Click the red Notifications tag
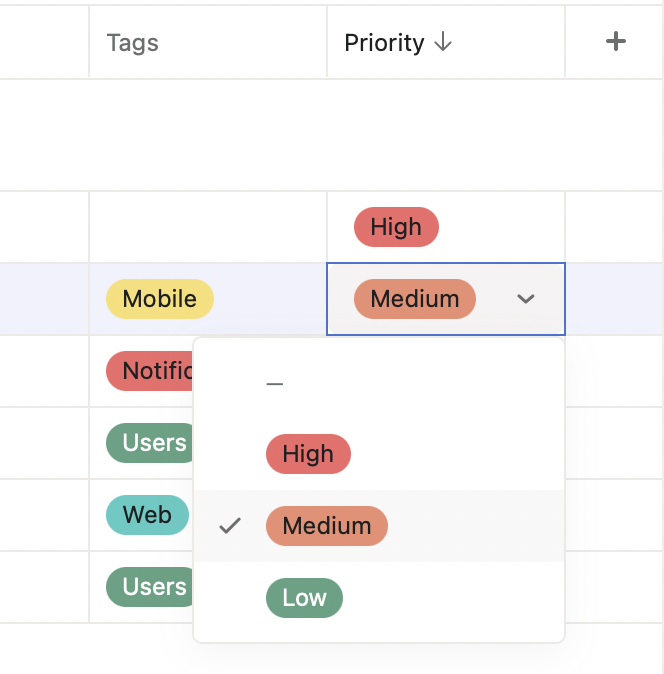Image resolution: width=664 pixels, height=674 pixels. tap(150, 371)
